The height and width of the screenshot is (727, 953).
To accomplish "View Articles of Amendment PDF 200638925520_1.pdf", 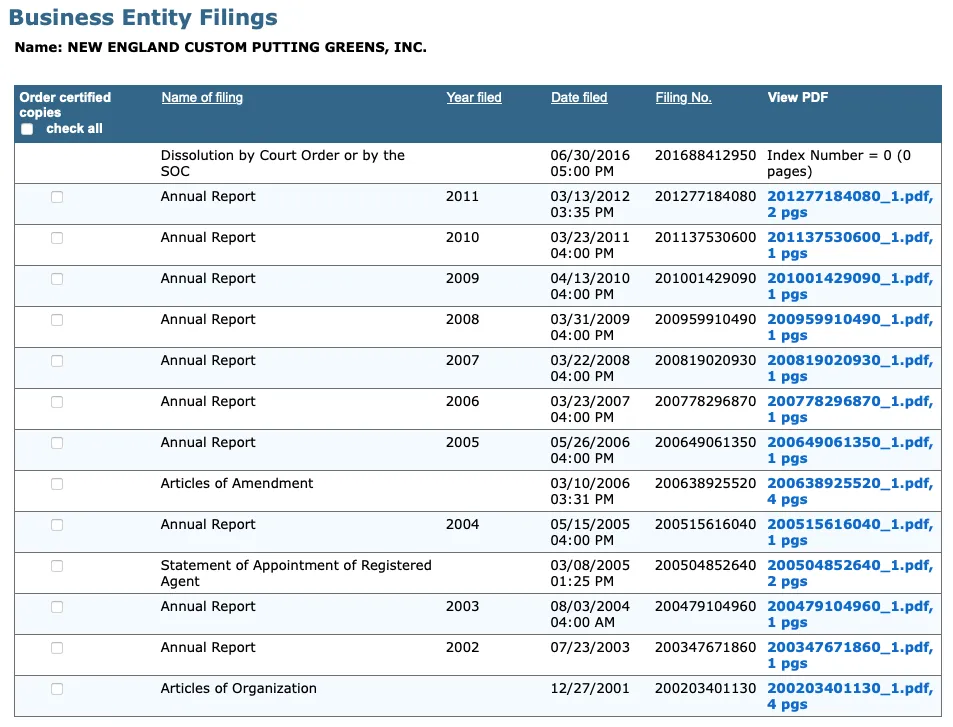I will (x=849, y=483).
